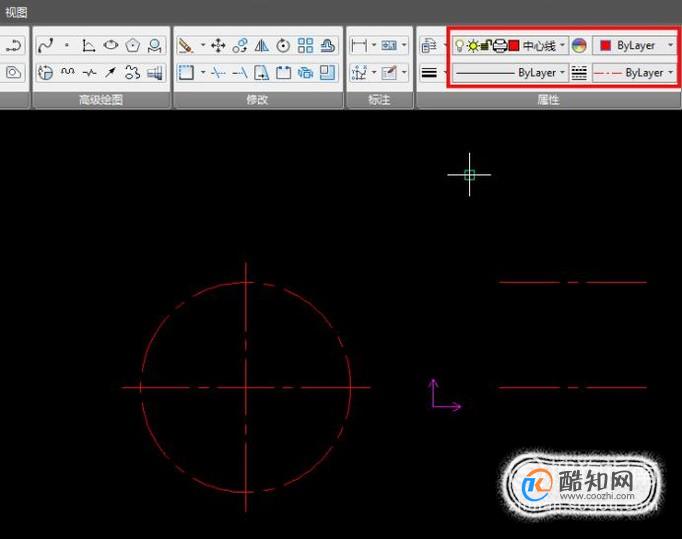Click the corner square modify icon
Viewport: 682px width, 539px height.
point(328,72)
